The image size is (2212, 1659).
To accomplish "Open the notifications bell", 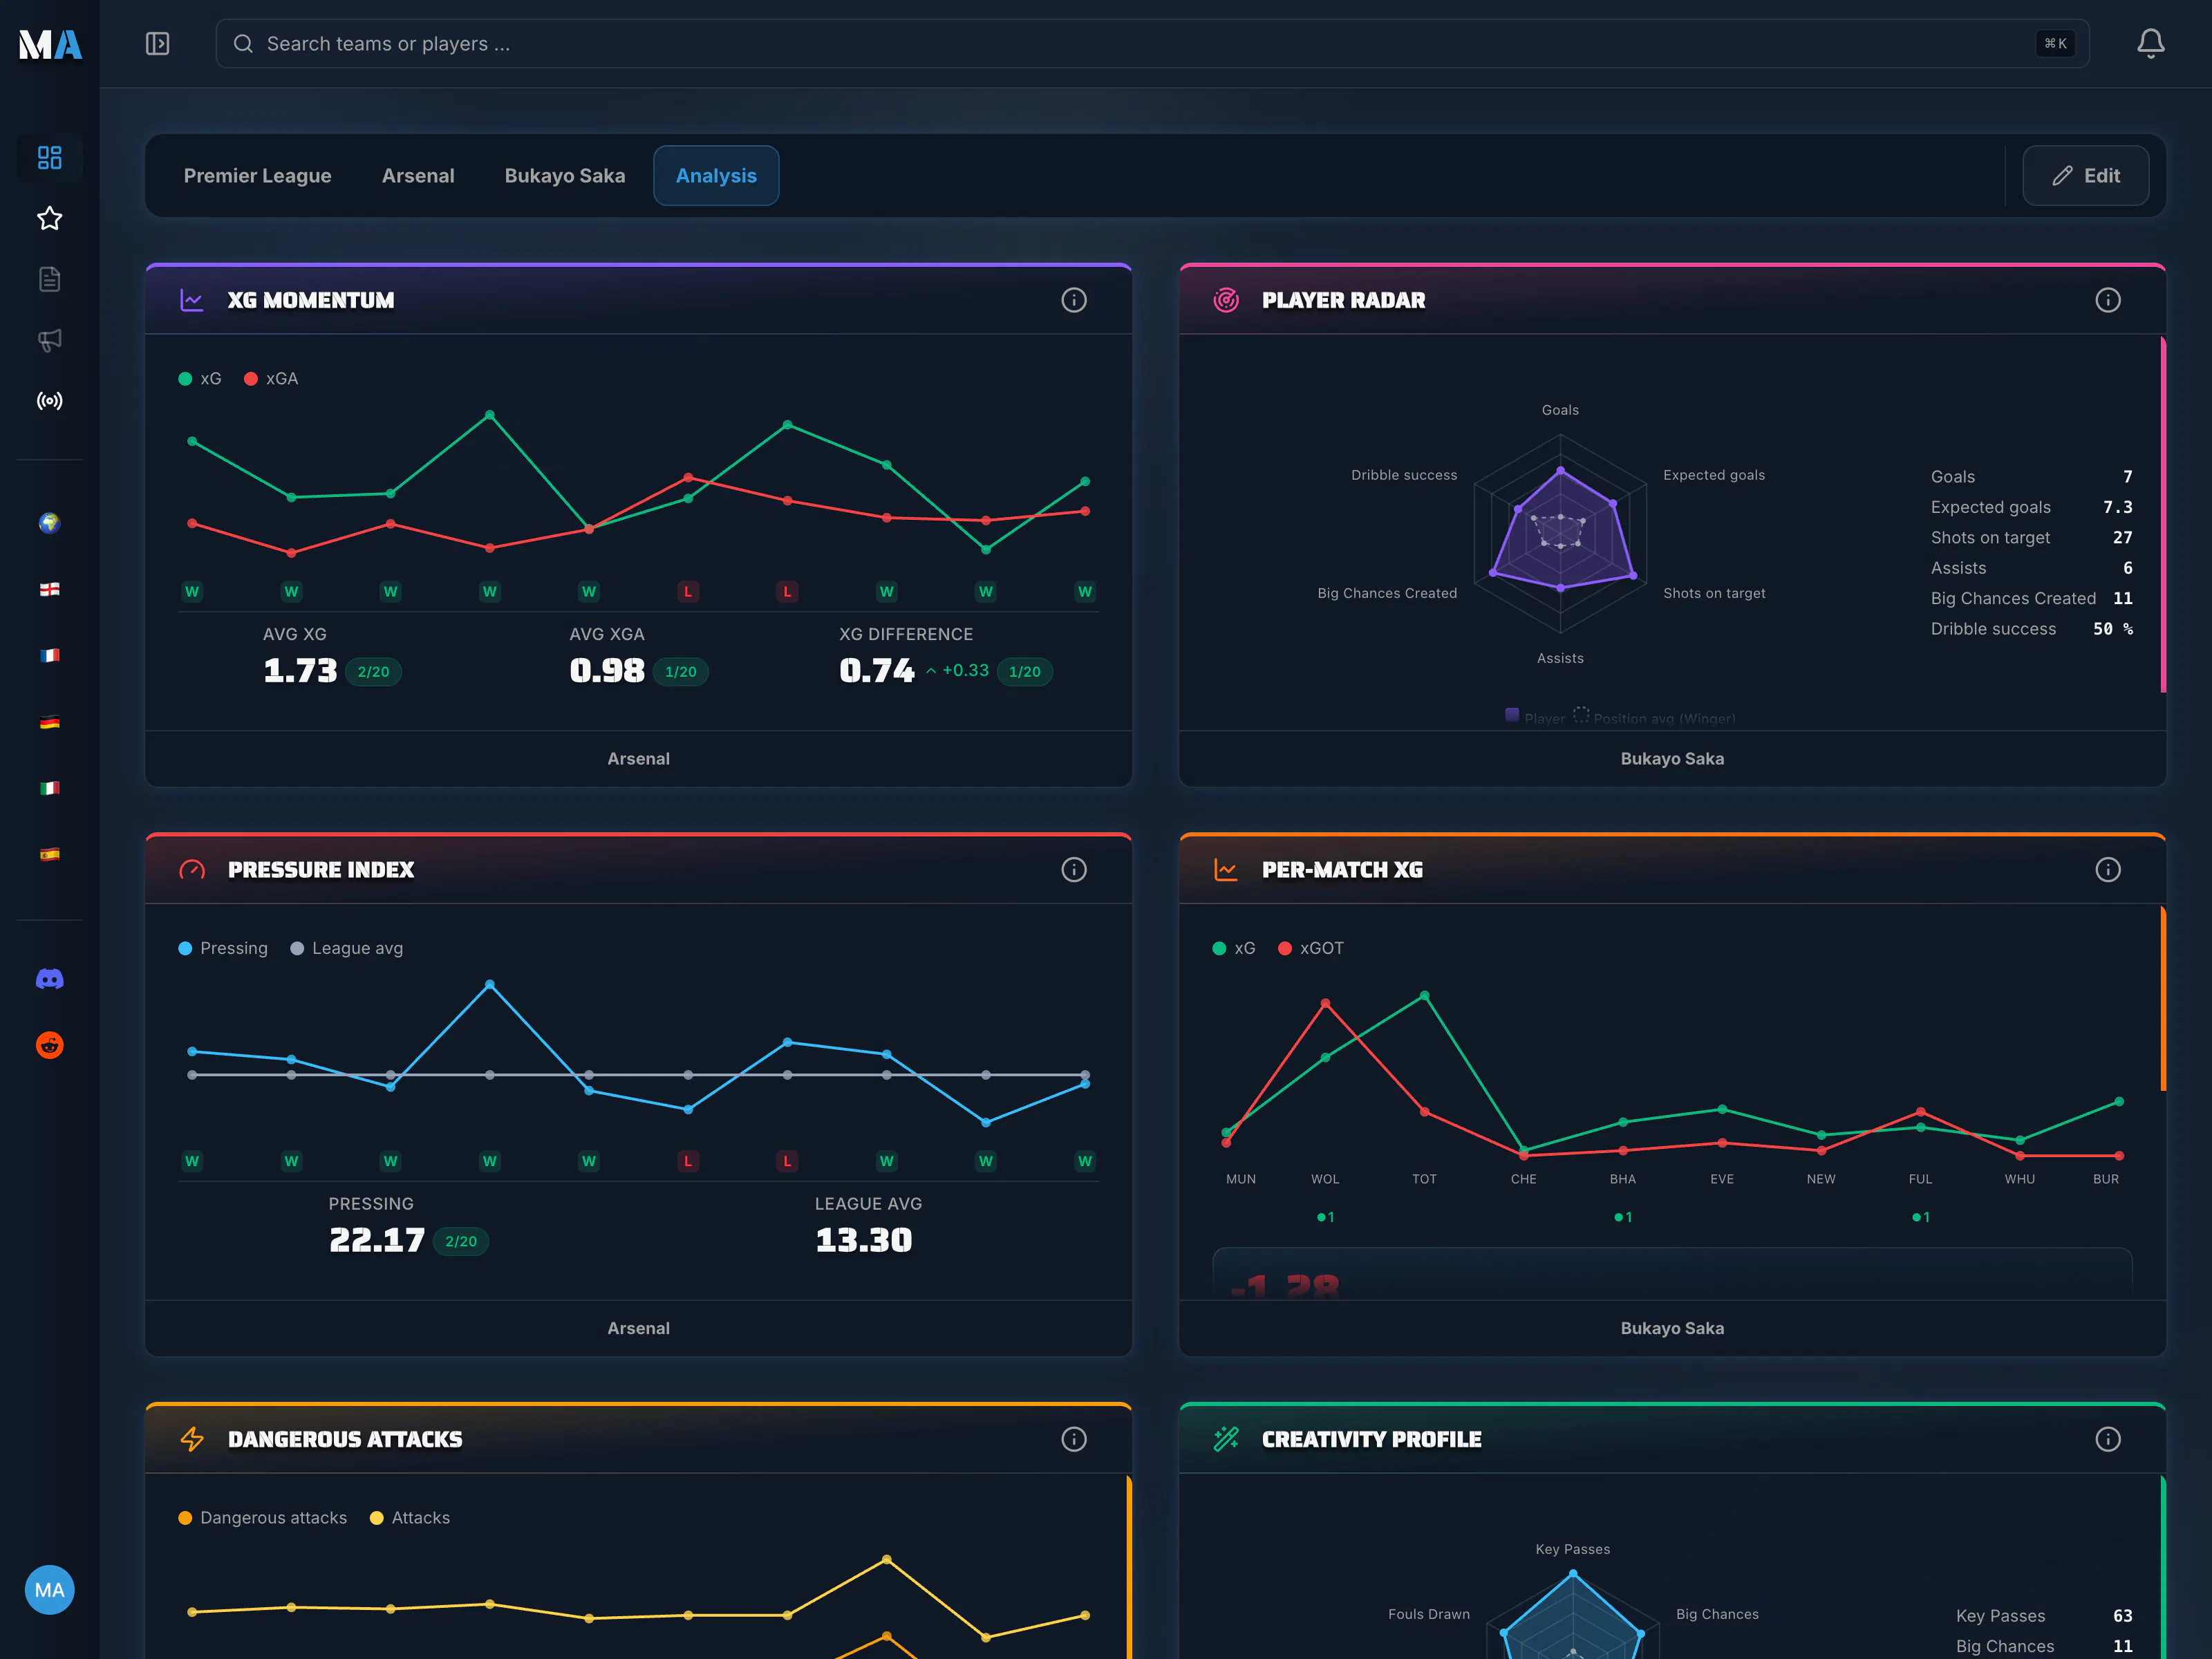I will tap(2150, 44).
